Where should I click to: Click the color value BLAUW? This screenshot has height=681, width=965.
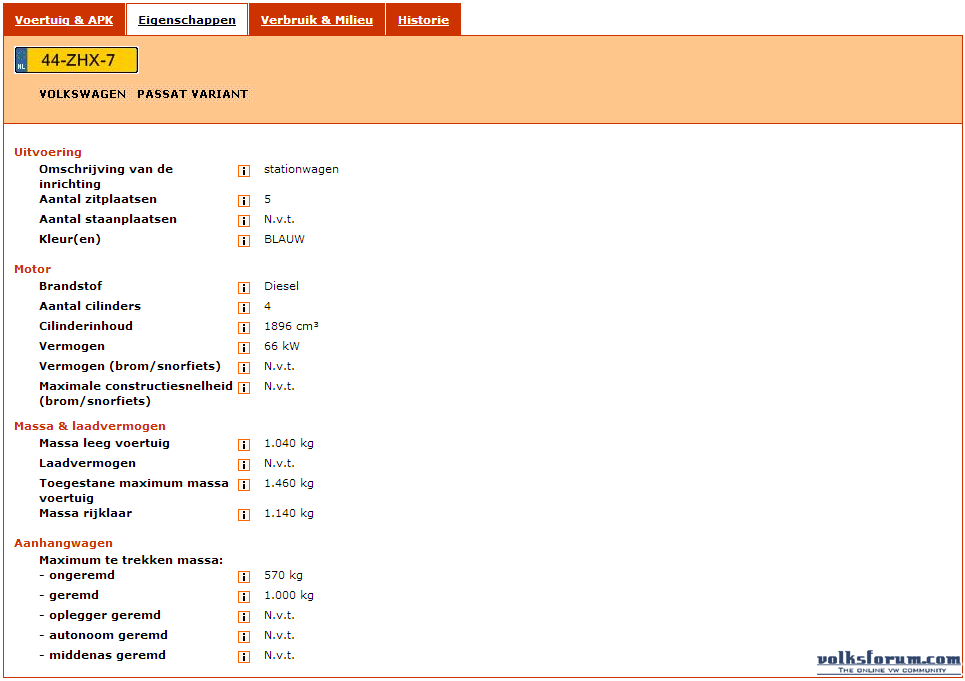[x=284, y=239]
